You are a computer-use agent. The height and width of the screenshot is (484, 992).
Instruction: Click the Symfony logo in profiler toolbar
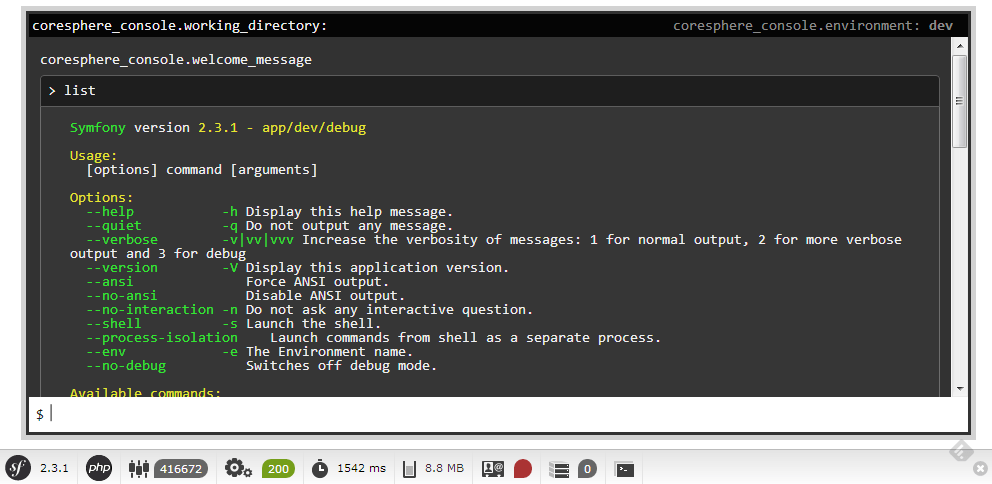click(x=18, y=468)
